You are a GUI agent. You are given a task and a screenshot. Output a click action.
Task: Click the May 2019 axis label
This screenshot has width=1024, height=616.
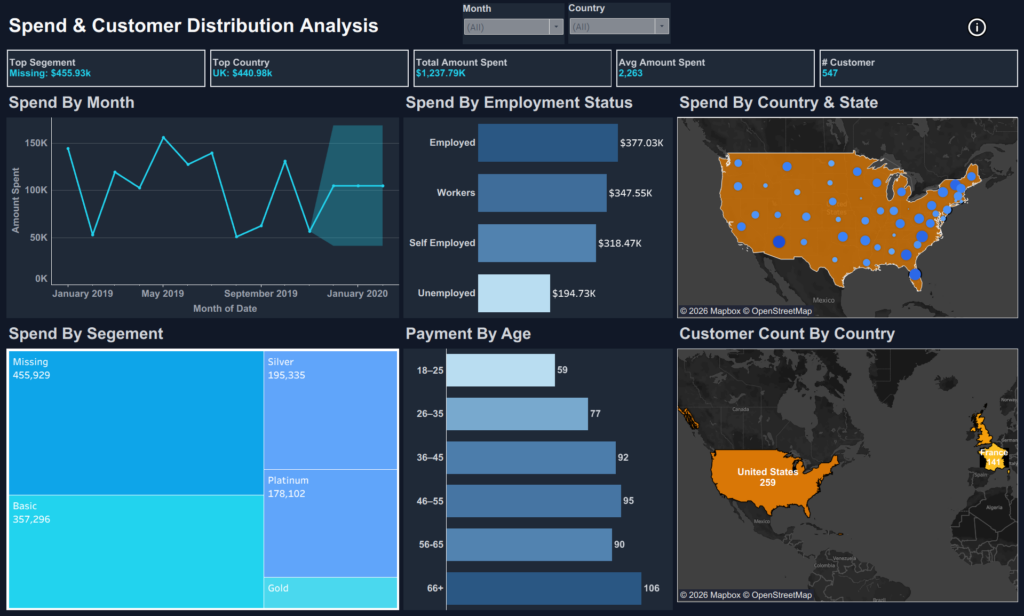tap(163, 293)
